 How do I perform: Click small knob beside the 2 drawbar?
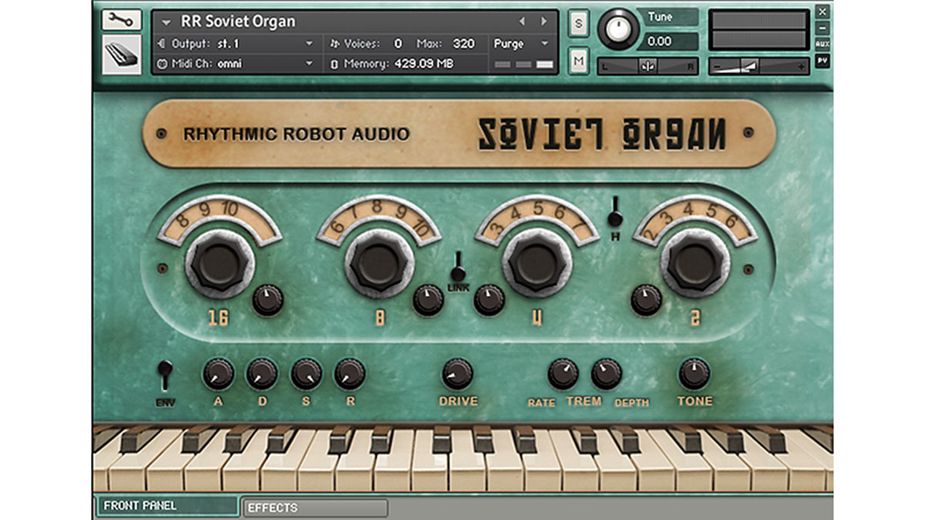point(646,300)
